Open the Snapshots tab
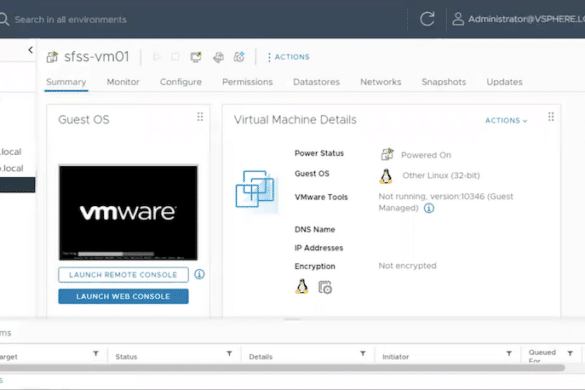The width and height of the screenshot is (585, 390). (x=444, y=82)
